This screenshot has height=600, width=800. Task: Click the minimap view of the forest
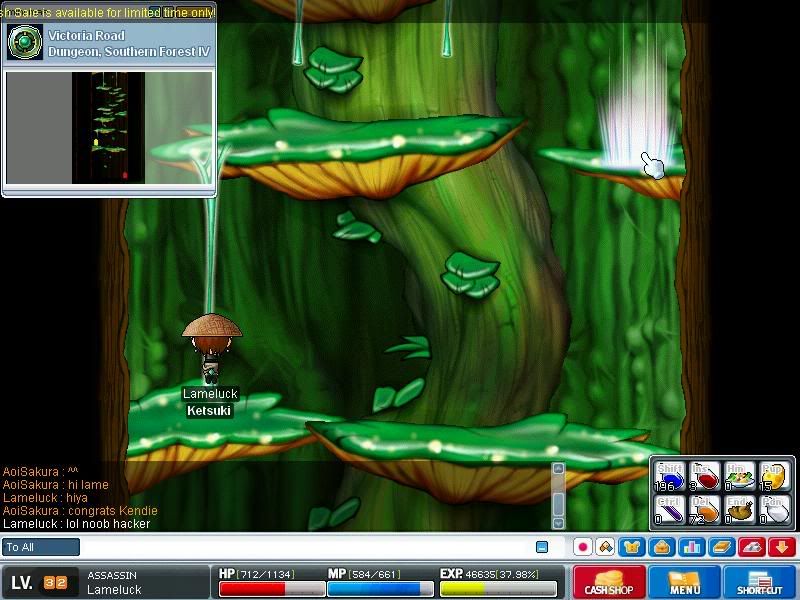(108, 128)
